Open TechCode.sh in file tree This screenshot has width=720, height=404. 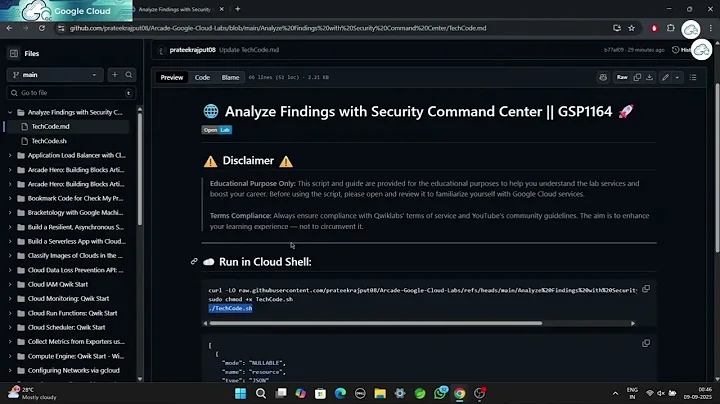click(49, 141)
